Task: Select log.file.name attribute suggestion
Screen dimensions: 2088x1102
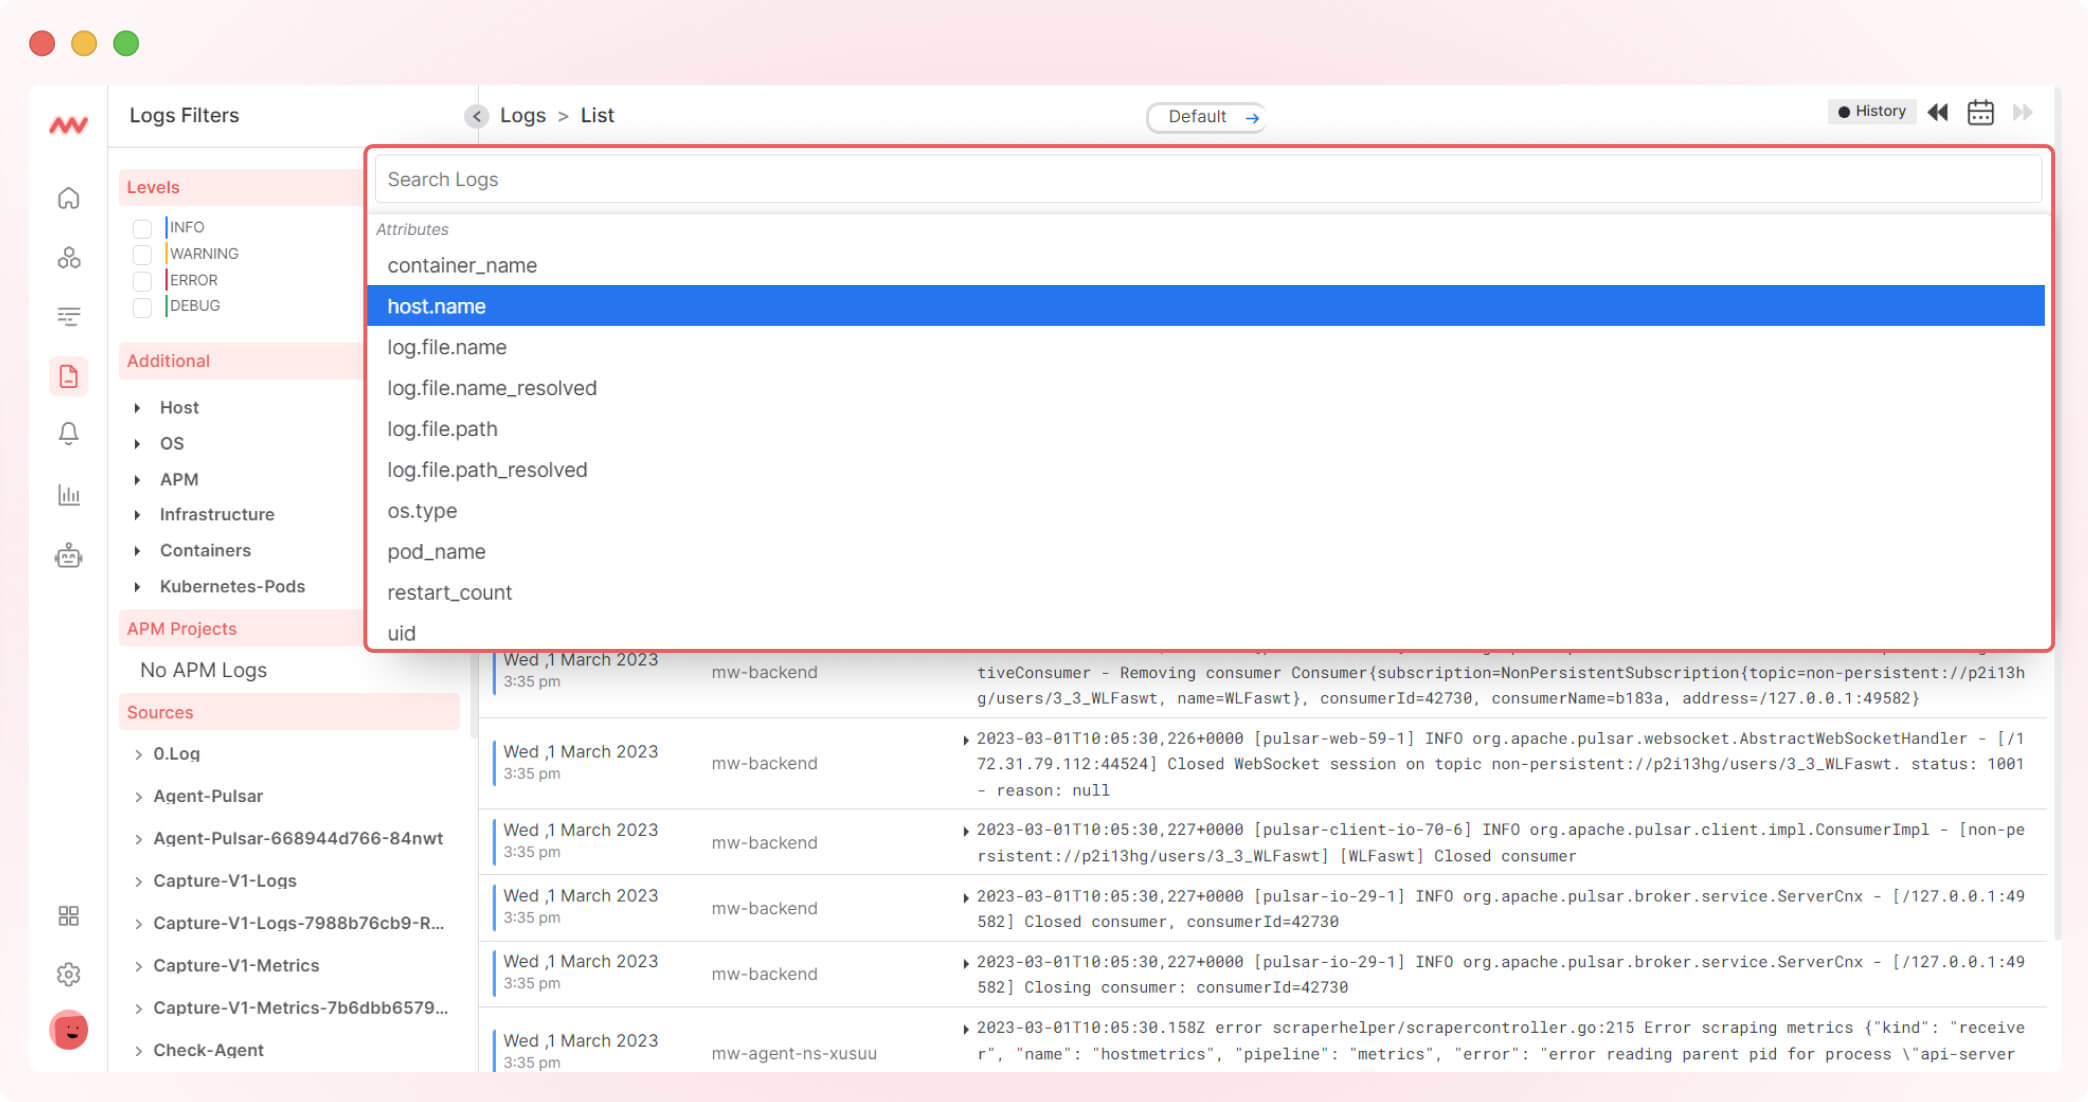Action: coord(1206,347)
